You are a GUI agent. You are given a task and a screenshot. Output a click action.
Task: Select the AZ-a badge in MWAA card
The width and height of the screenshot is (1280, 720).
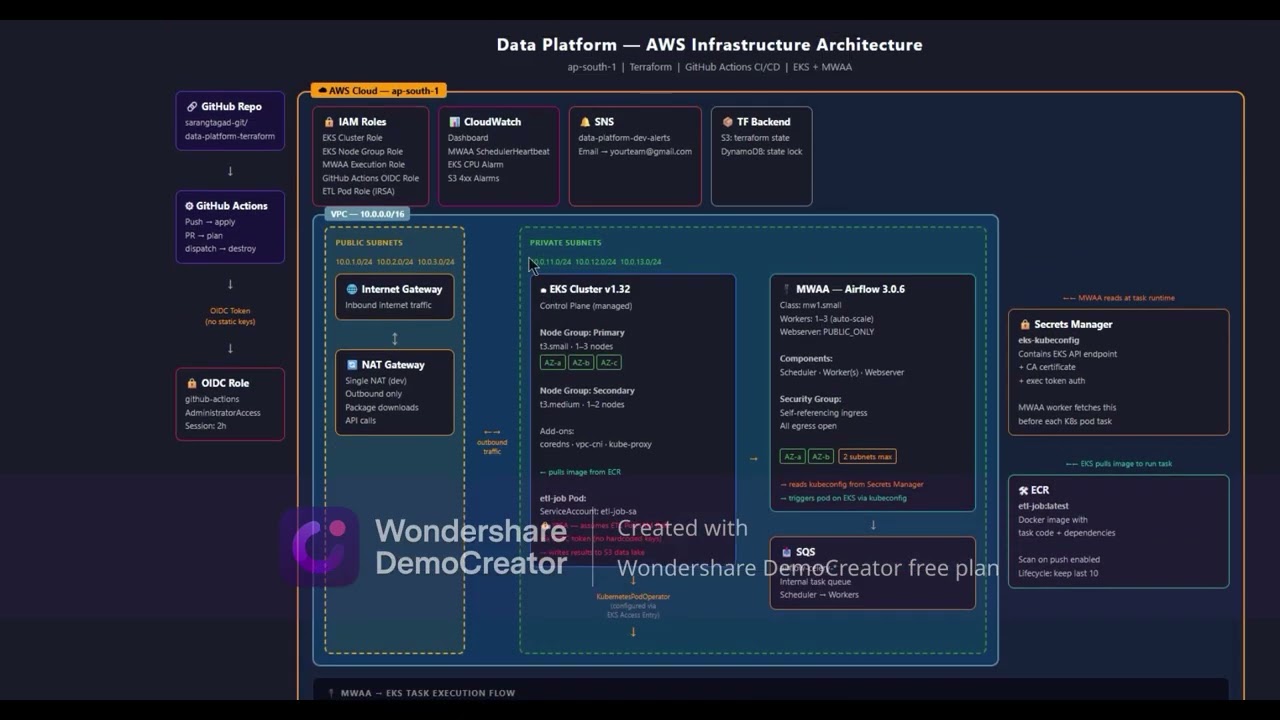coord(792,456)
